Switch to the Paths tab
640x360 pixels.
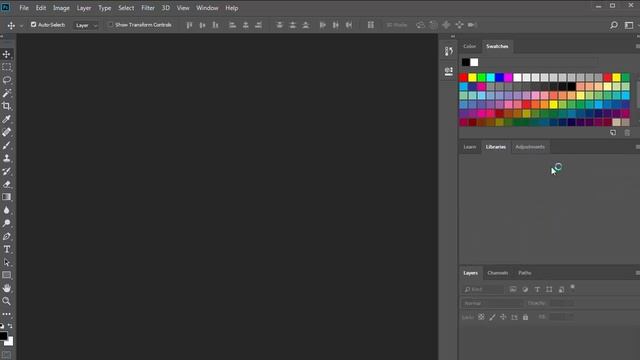click(x=525, y=273)
